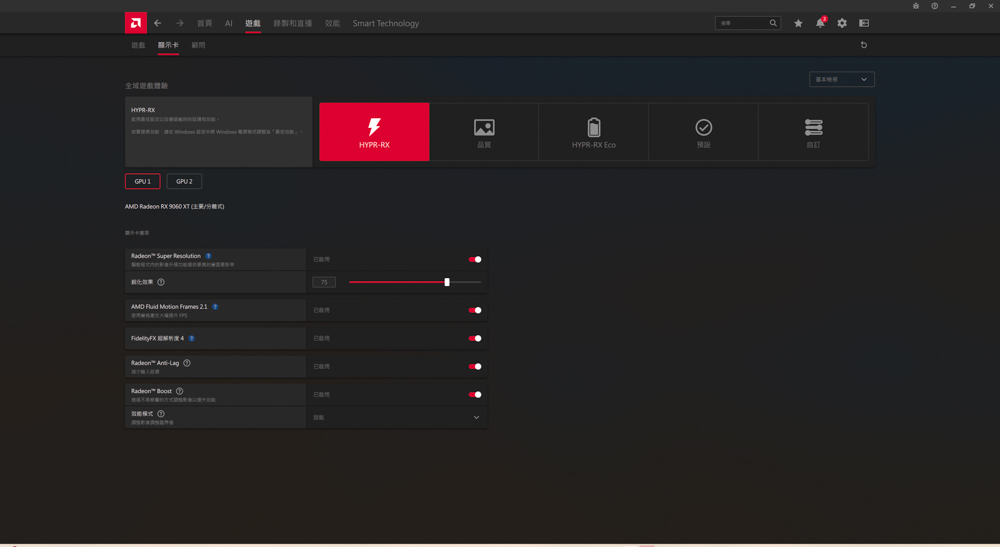
Task: Select the GPU 2 button
Action: coord(184,181)
